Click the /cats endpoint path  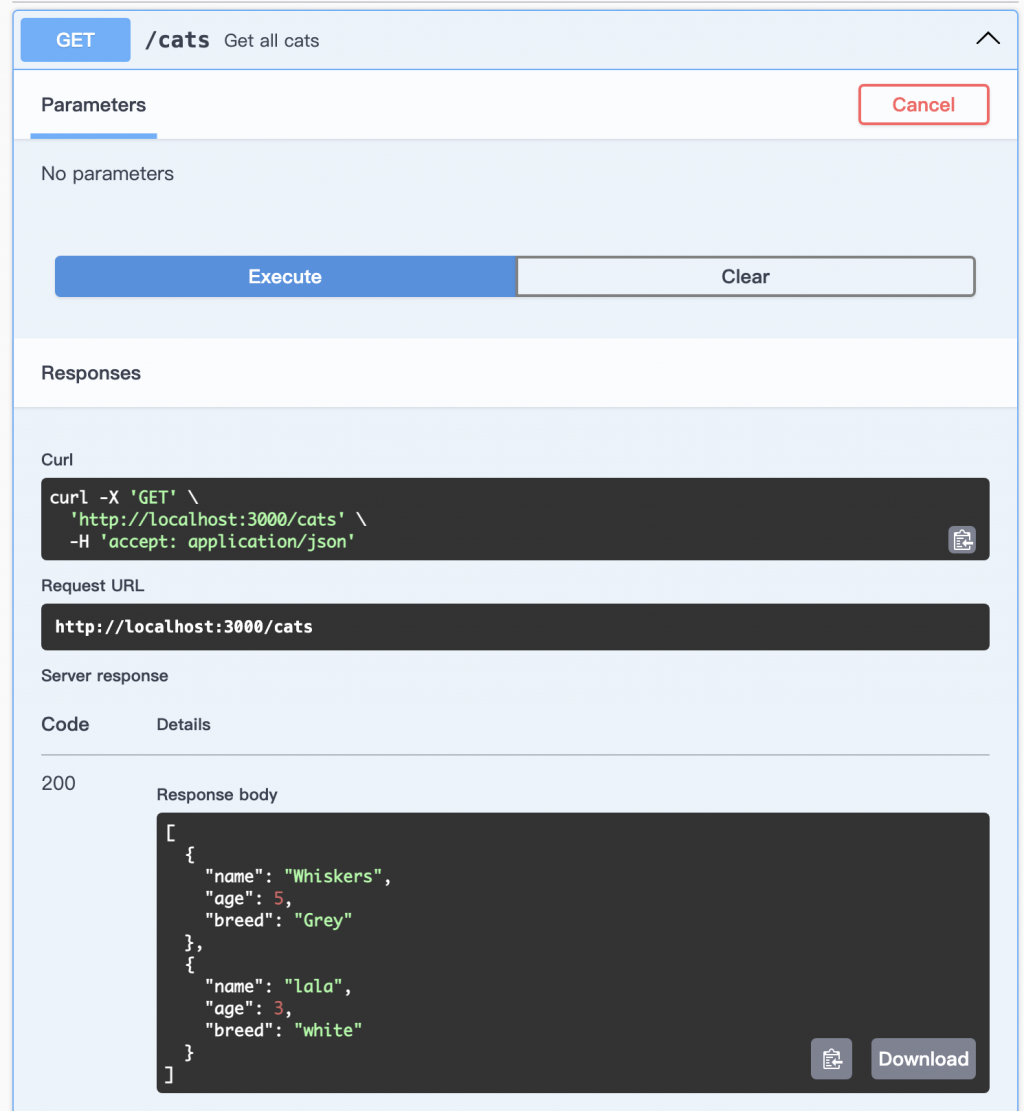177,40
